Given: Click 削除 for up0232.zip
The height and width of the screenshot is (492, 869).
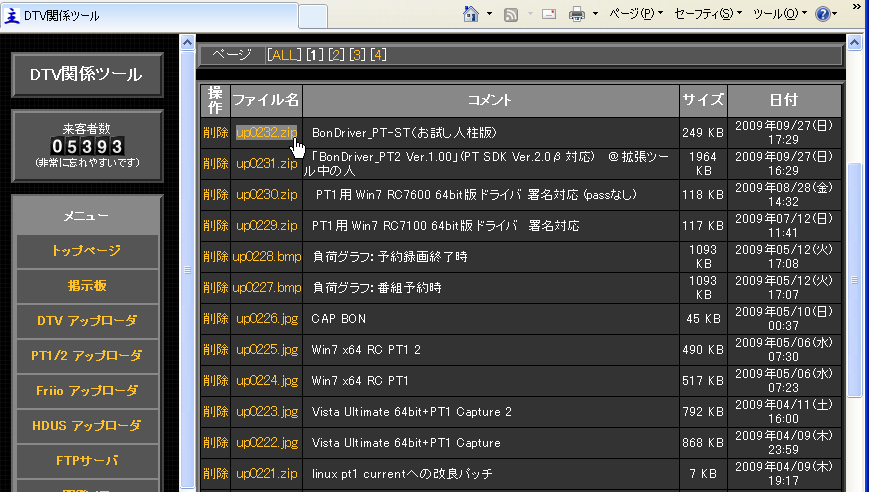Looking at the screenshot, I should [x=216, y=133].
